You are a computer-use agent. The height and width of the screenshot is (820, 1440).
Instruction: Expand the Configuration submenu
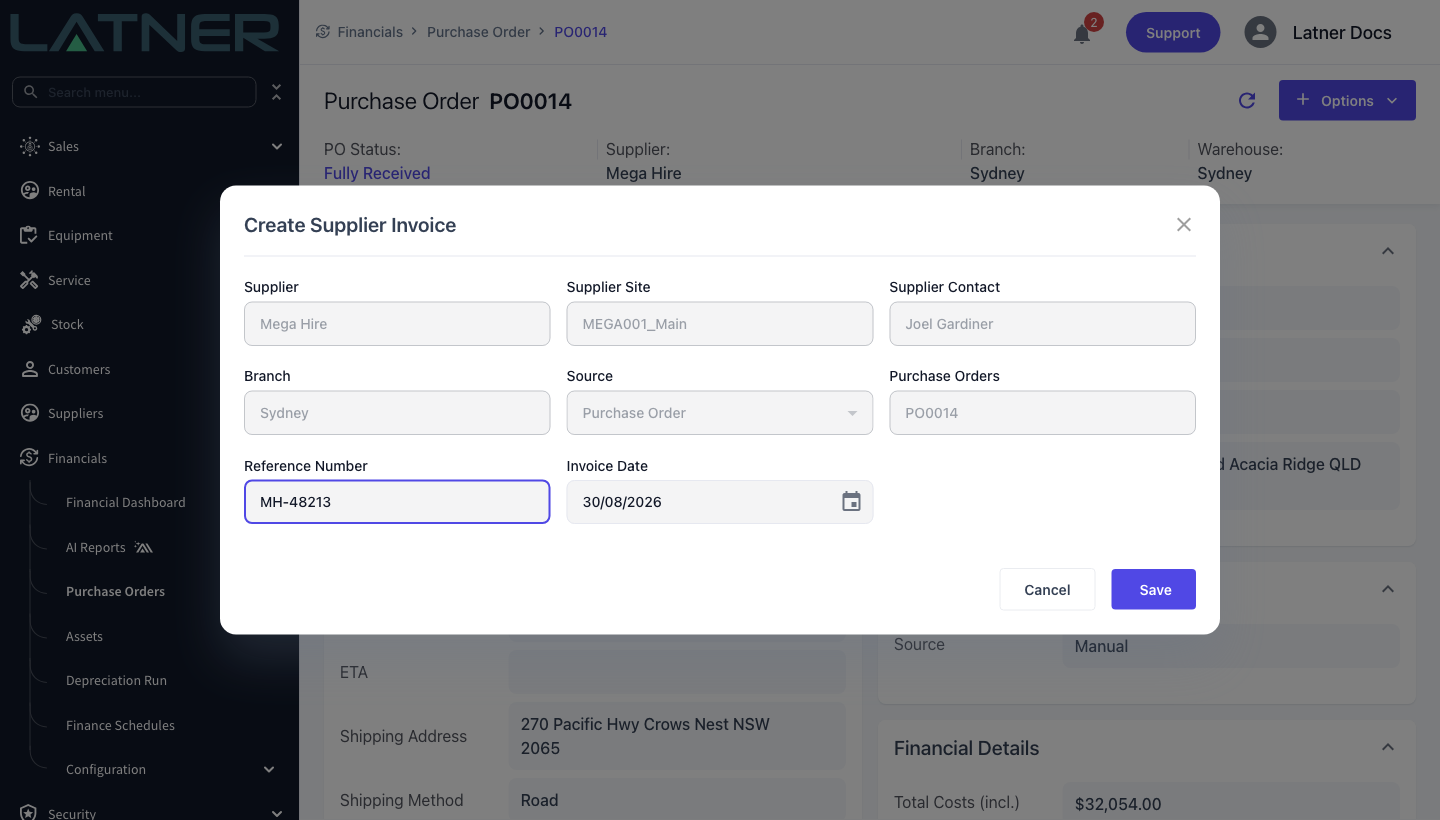coord(268,769)
